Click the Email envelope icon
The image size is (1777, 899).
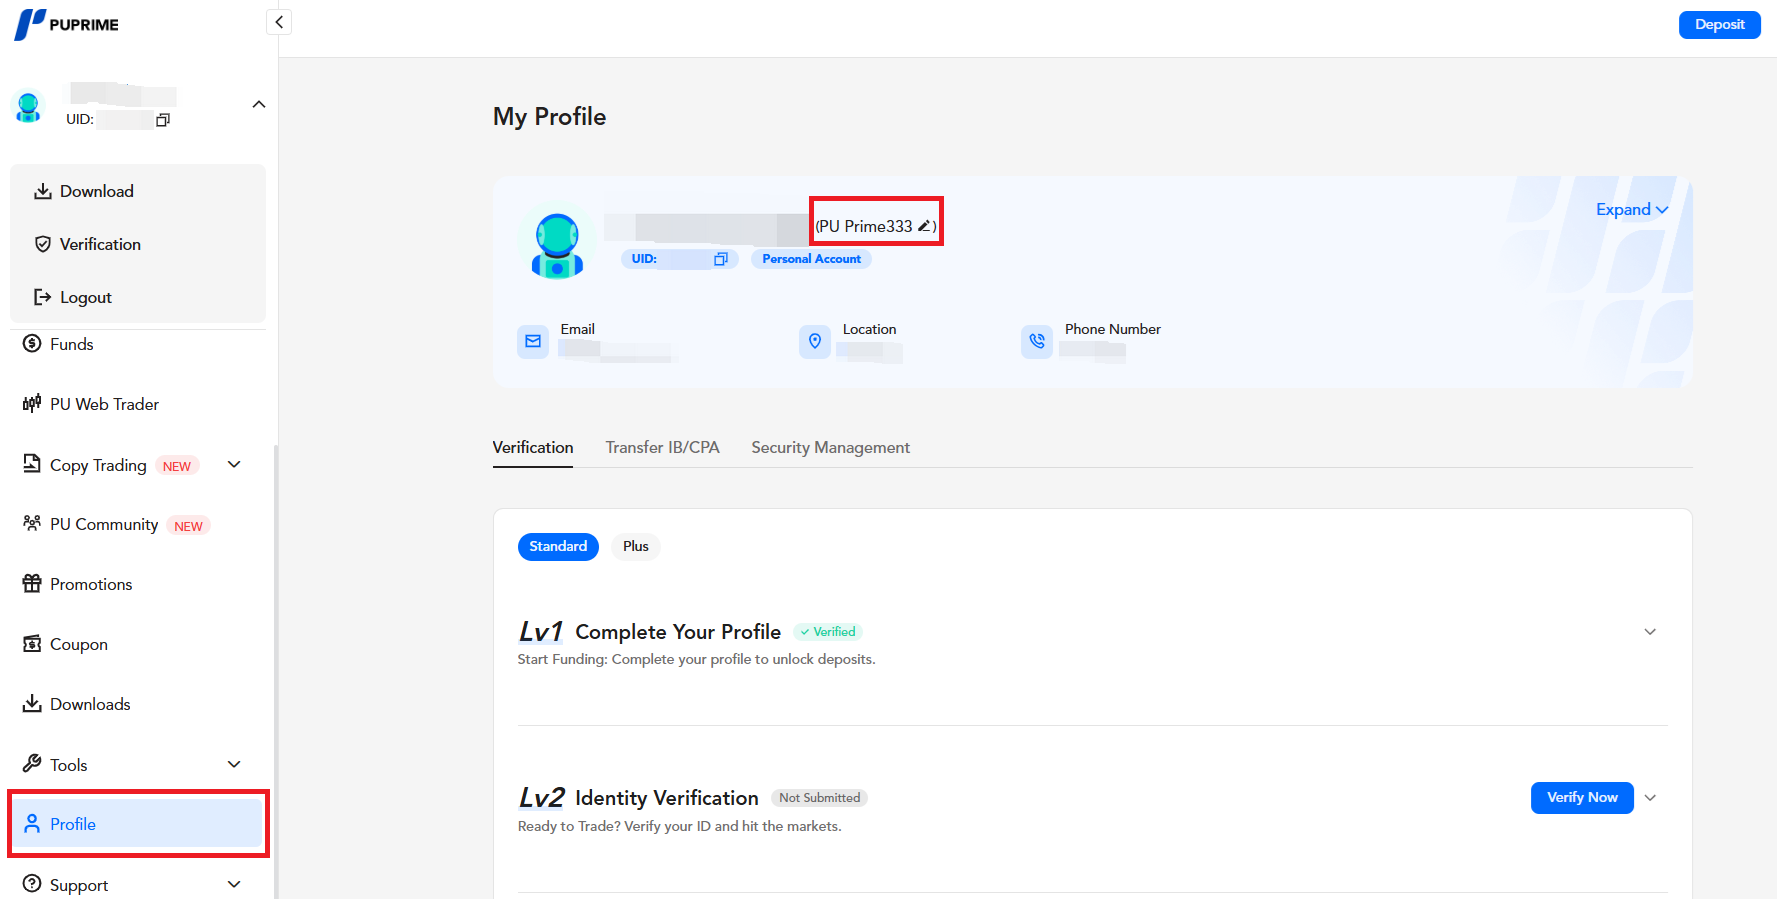point(533,342)
